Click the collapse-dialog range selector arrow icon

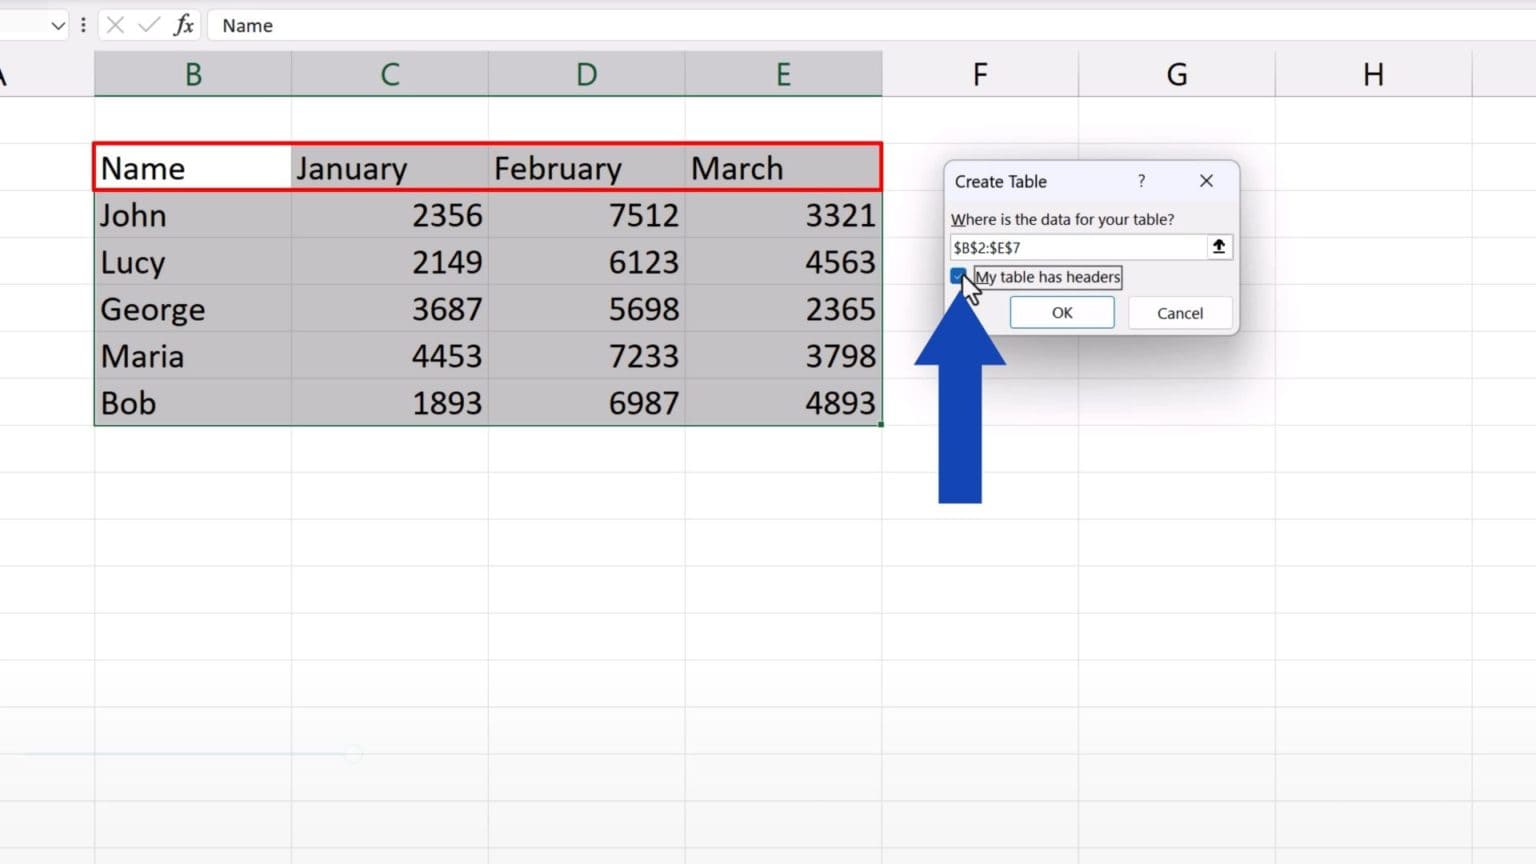tap(1219, 246)
